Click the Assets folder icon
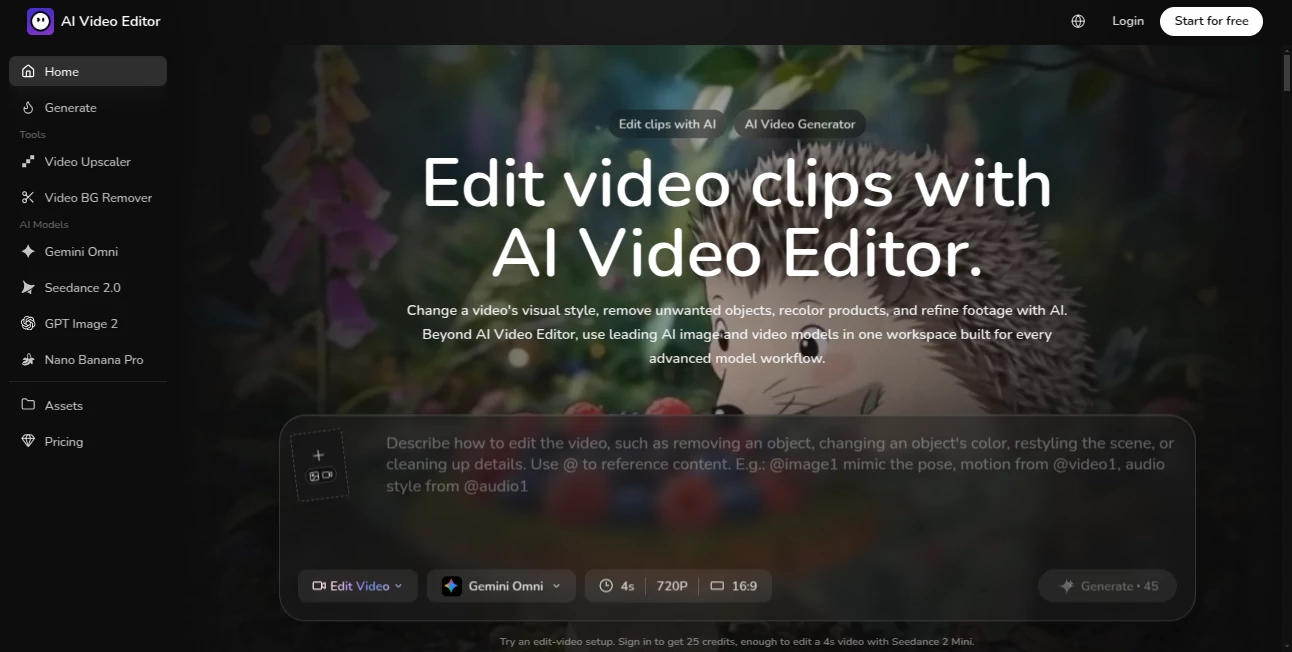 point(28,406)
